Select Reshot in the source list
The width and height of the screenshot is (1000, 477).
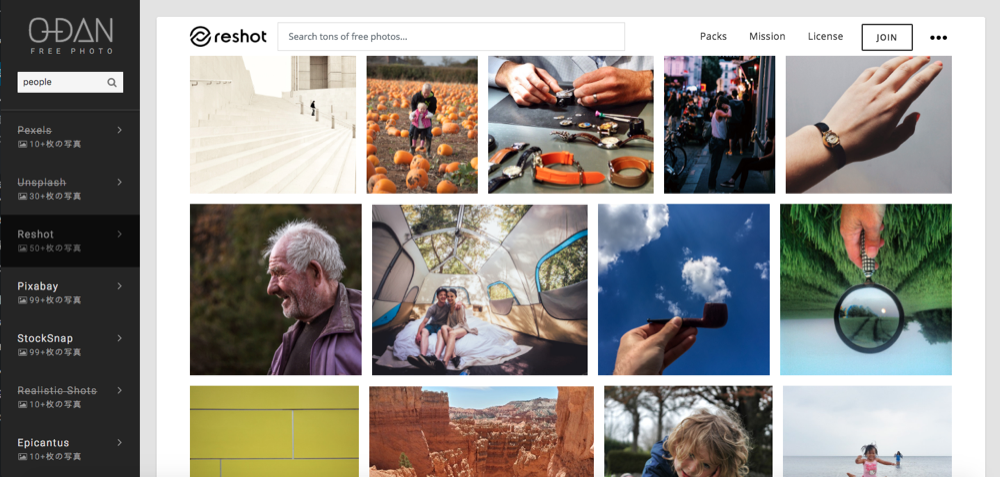[70, 240]
